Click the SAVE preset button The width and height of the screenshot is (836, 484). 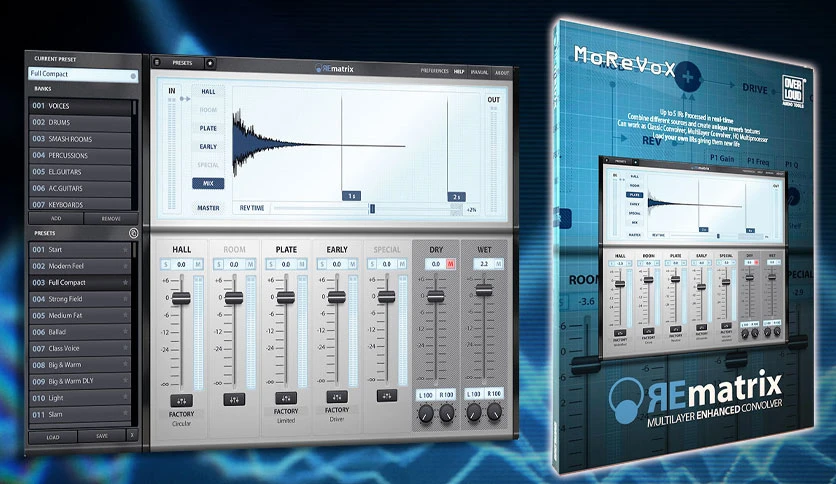[102, 436]
